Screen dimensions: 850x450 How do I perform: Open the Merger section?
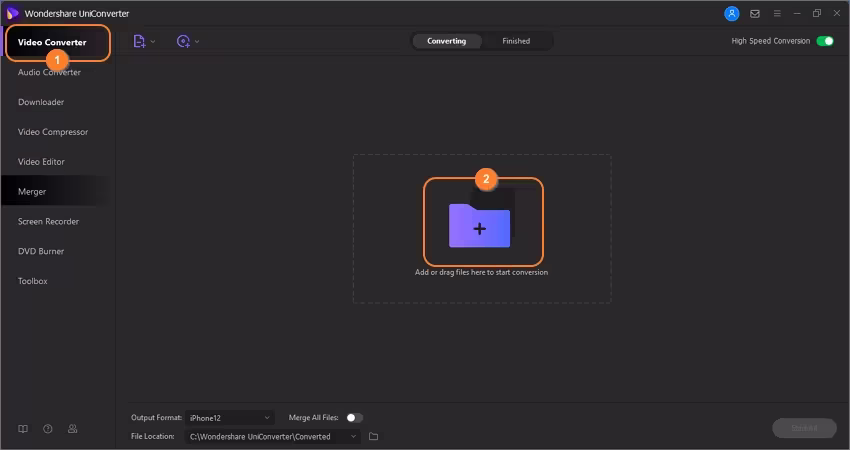(x=32, y=191)
